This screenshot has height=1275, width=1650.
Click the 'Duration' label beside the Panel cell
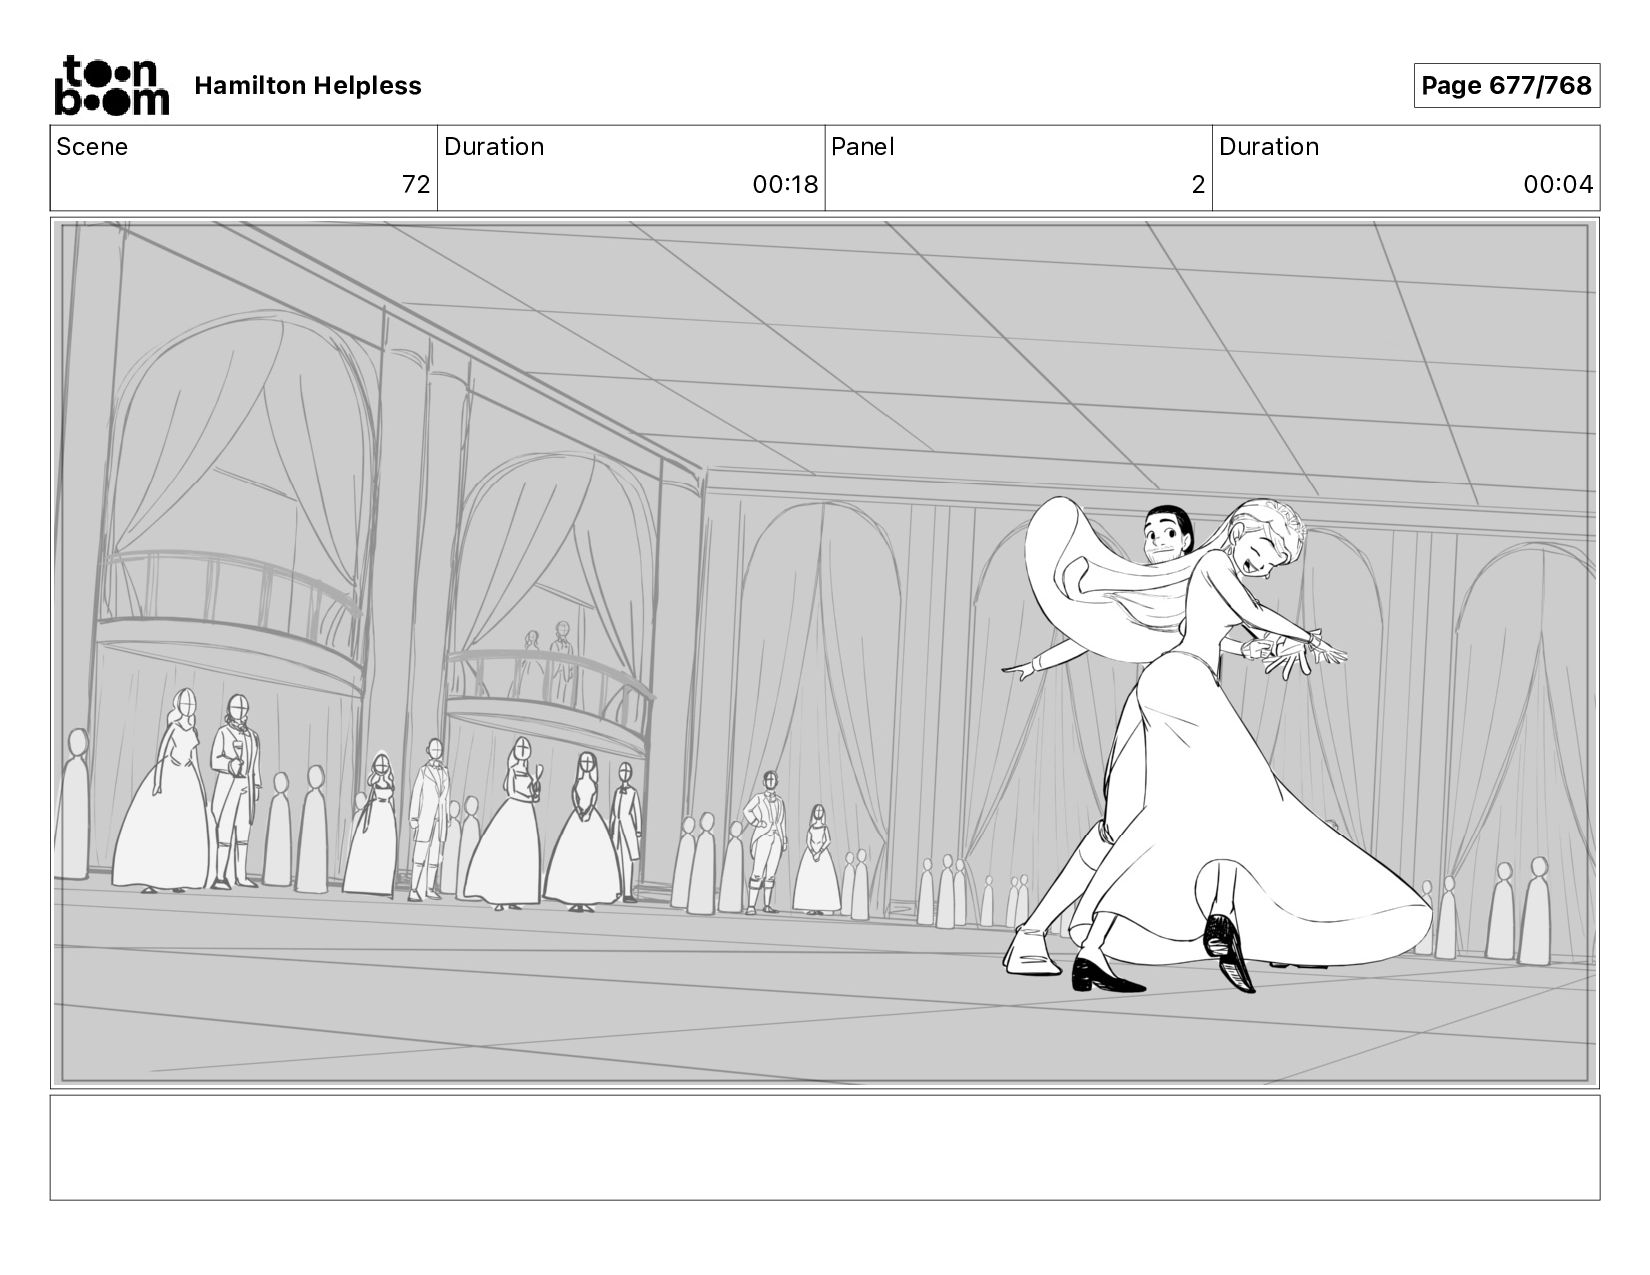(x=1269, y=147)
